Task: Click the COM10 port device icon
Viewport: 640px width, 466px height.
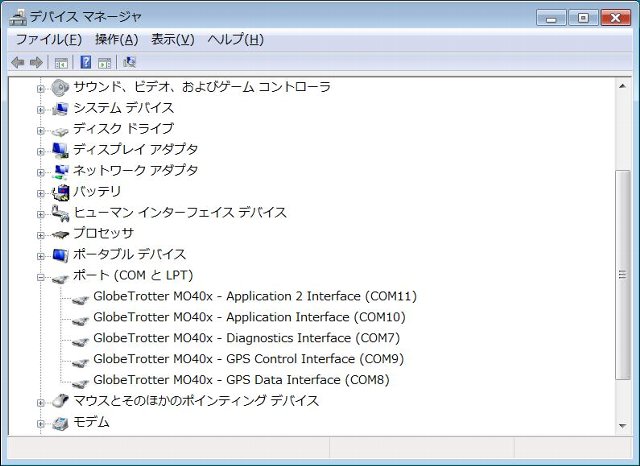Action: click(x=80, y=320)
